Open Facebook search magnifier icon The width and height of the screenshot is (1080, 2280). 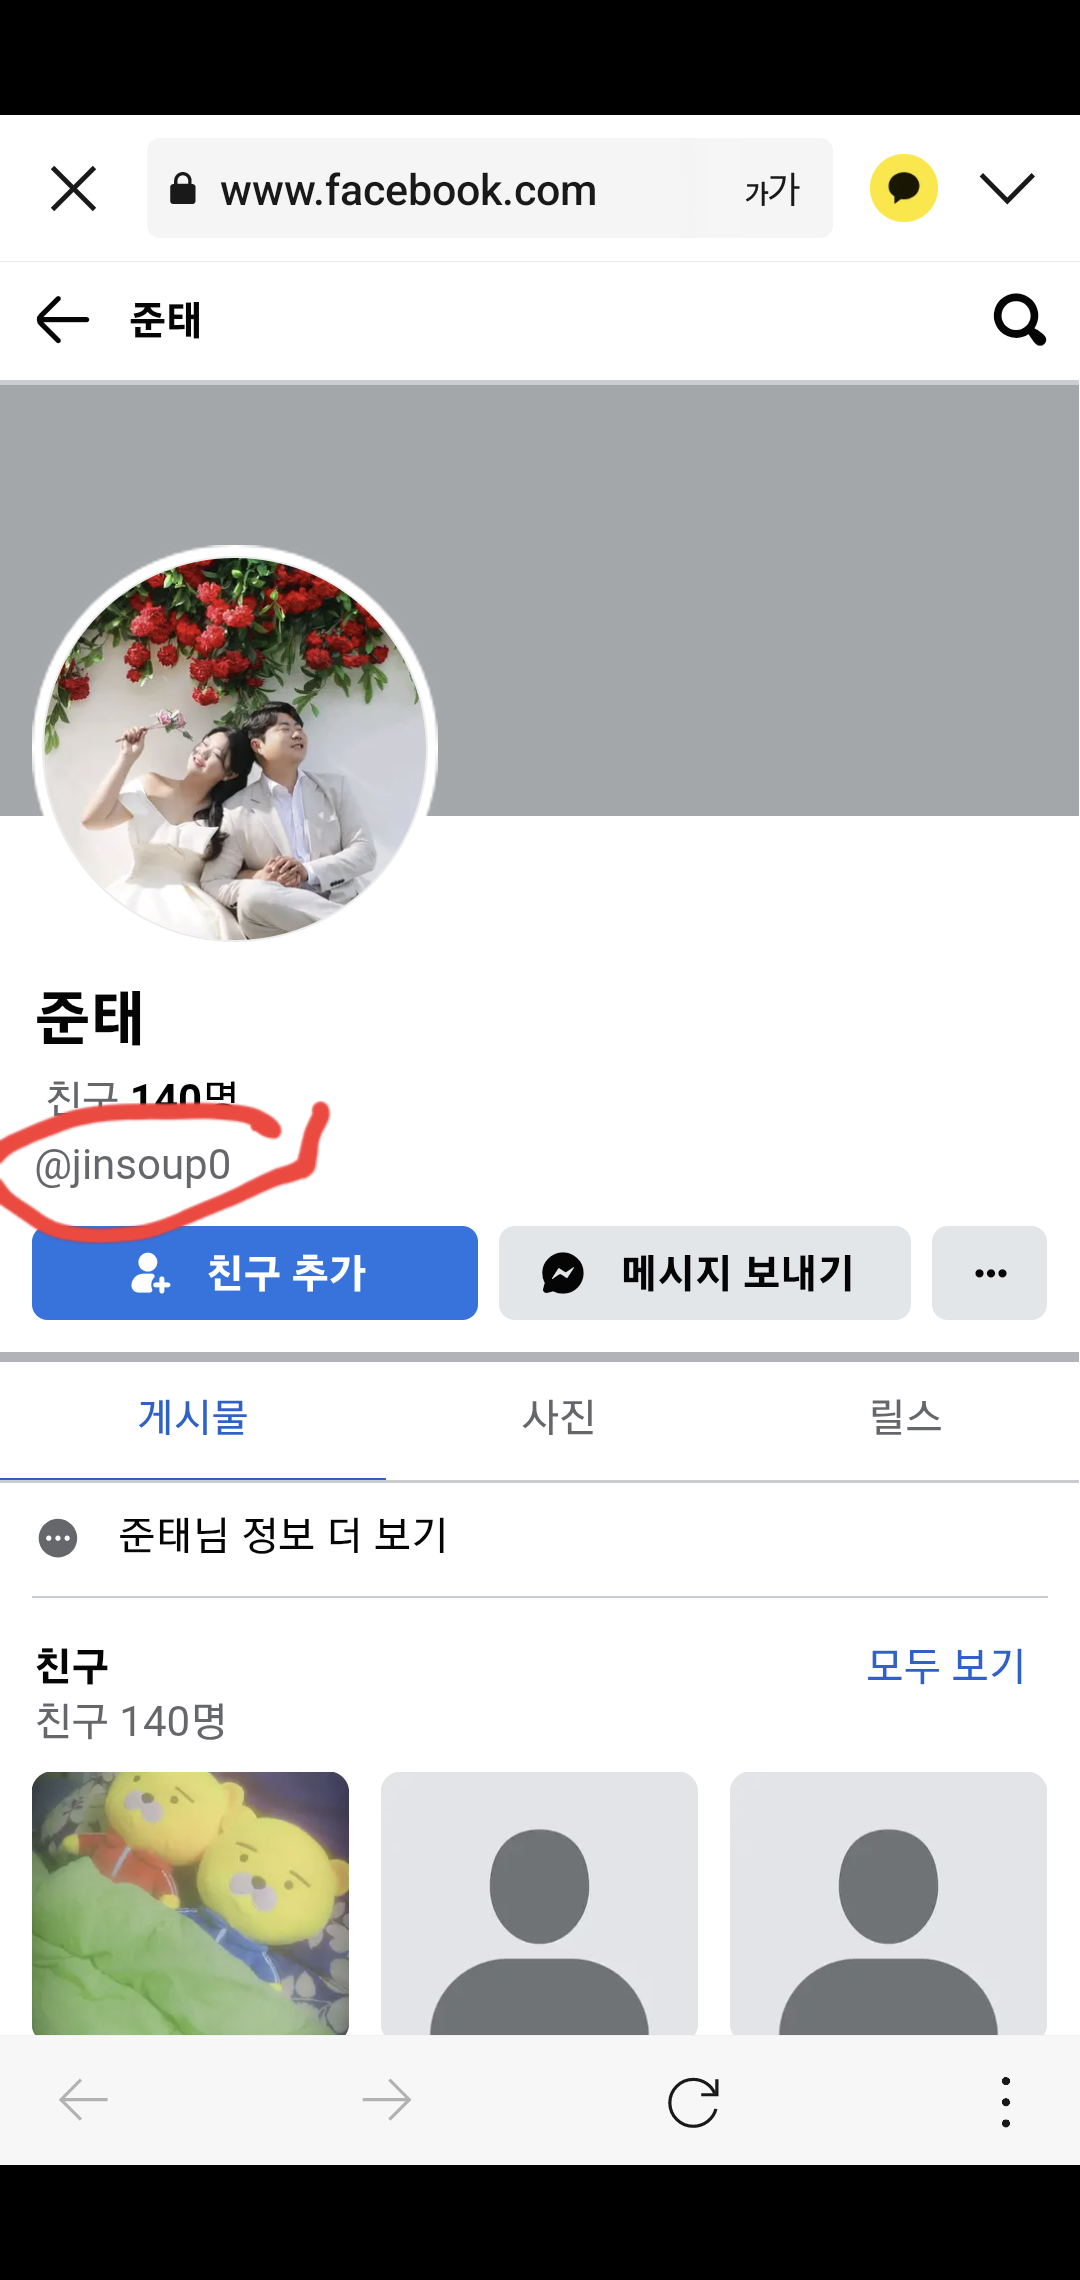[x=1019, y=320]
